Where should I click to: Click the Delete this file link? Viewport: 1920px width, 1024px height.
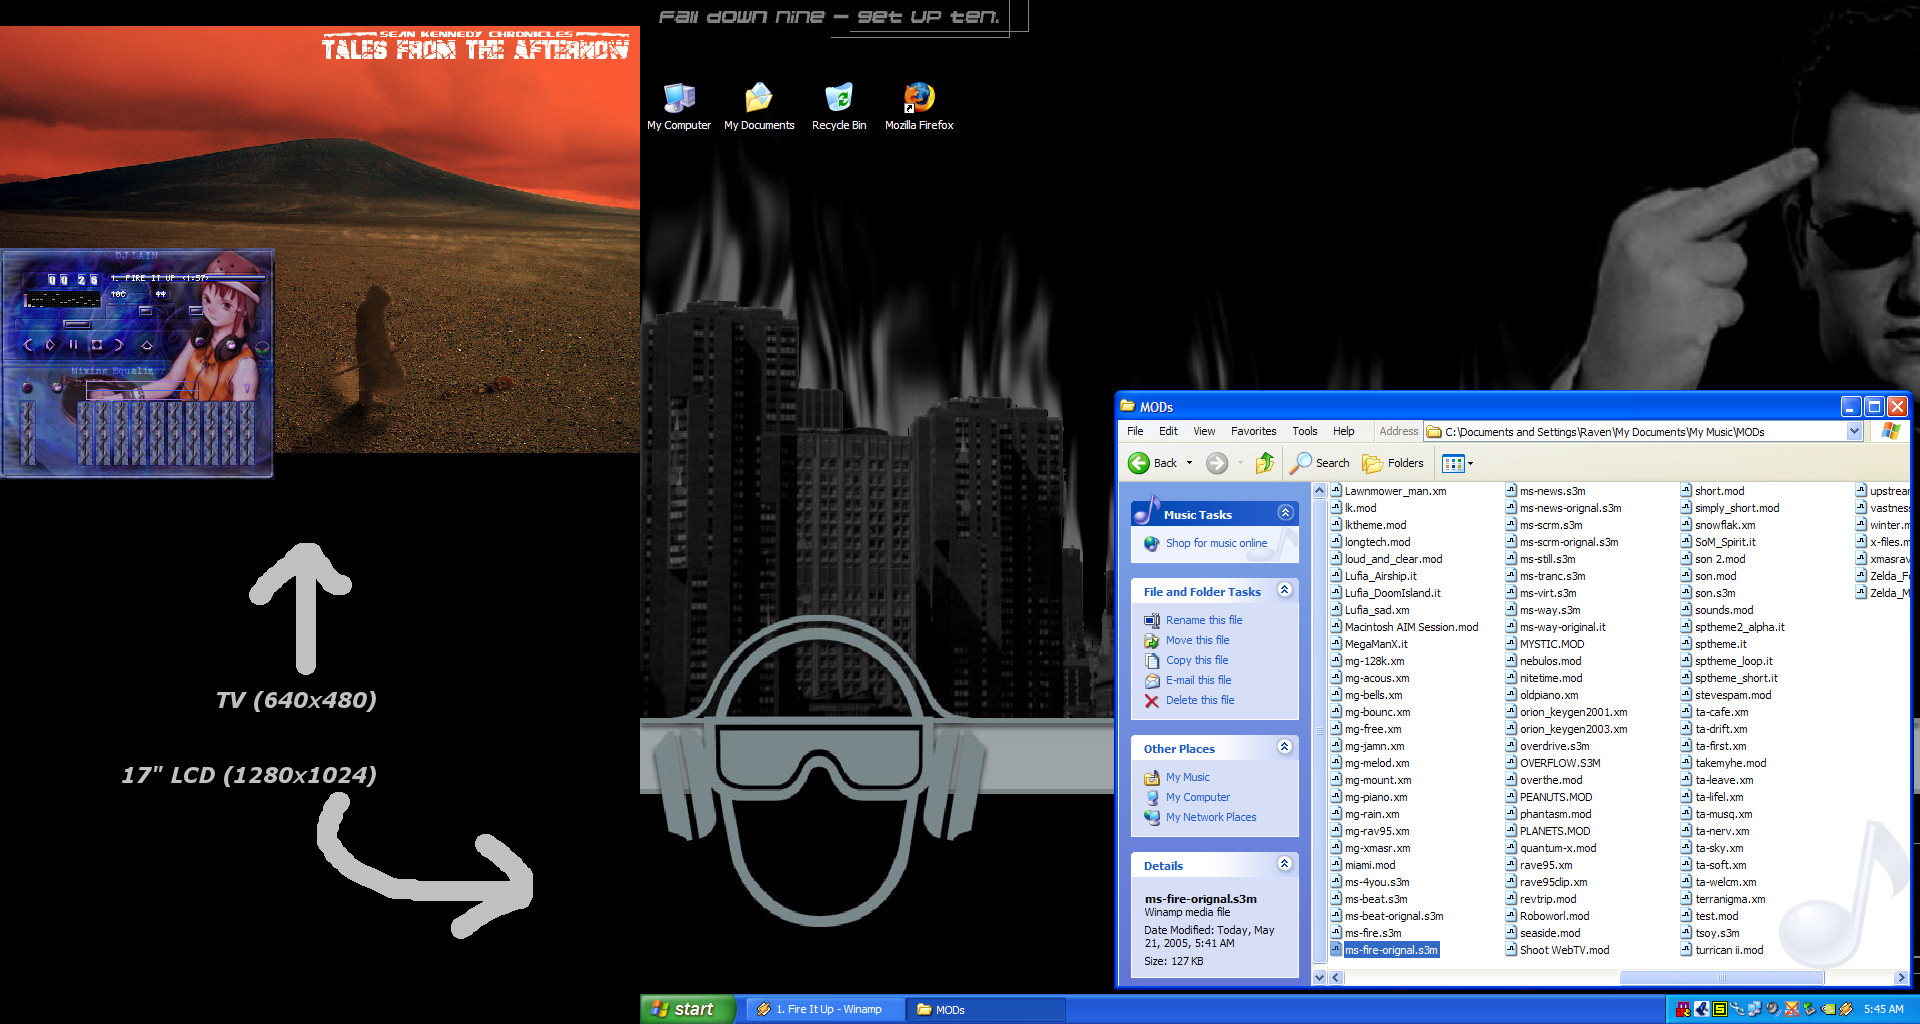1199,700
